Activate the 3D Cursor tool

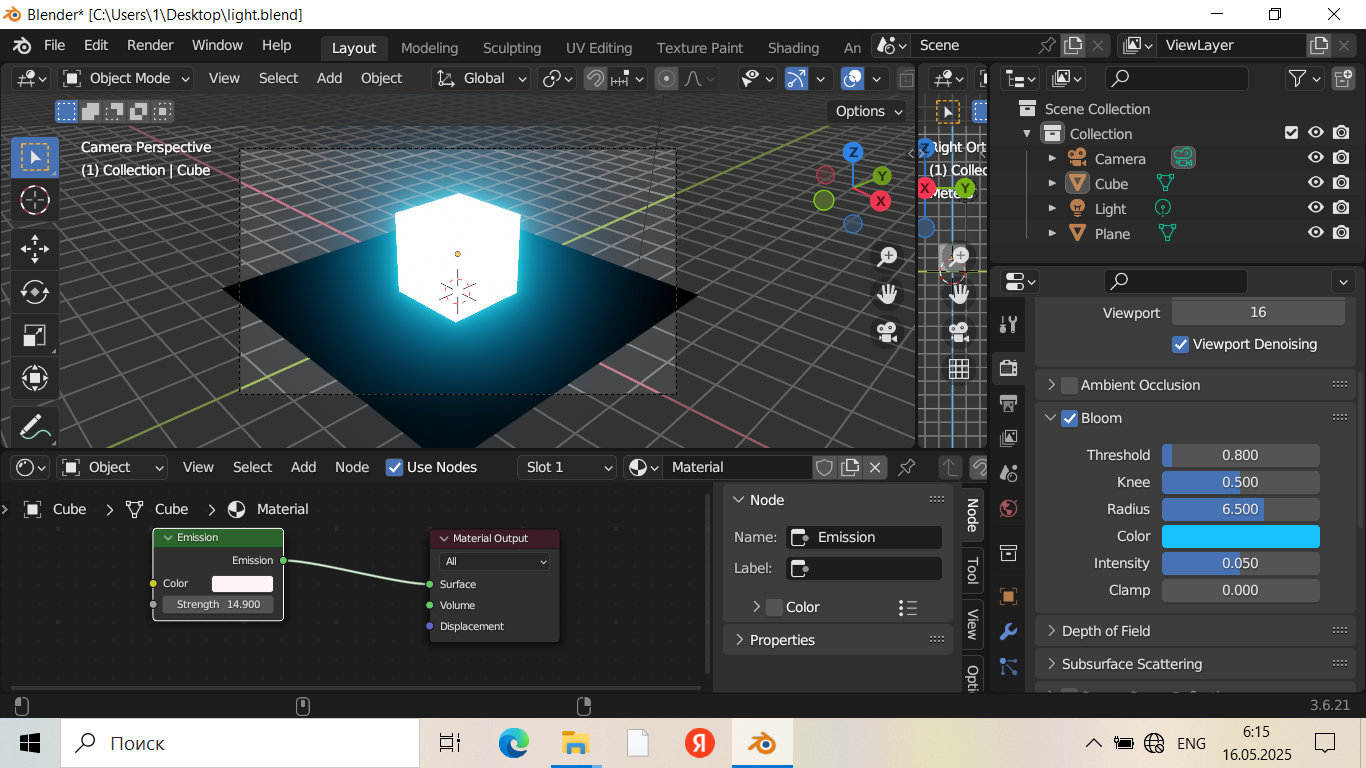point(35,200)
